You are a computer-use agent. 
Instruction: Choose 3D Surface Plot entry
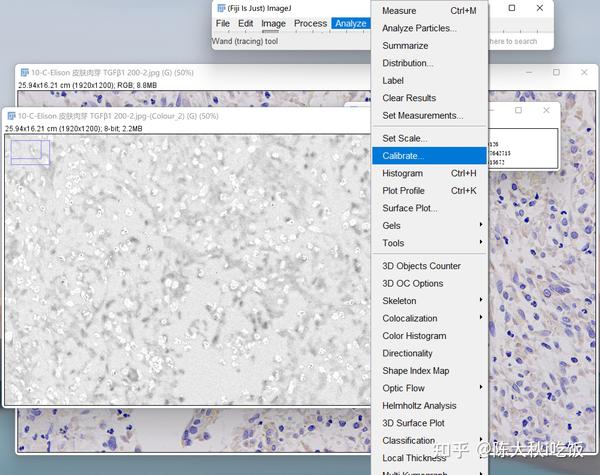click(429, 423)
